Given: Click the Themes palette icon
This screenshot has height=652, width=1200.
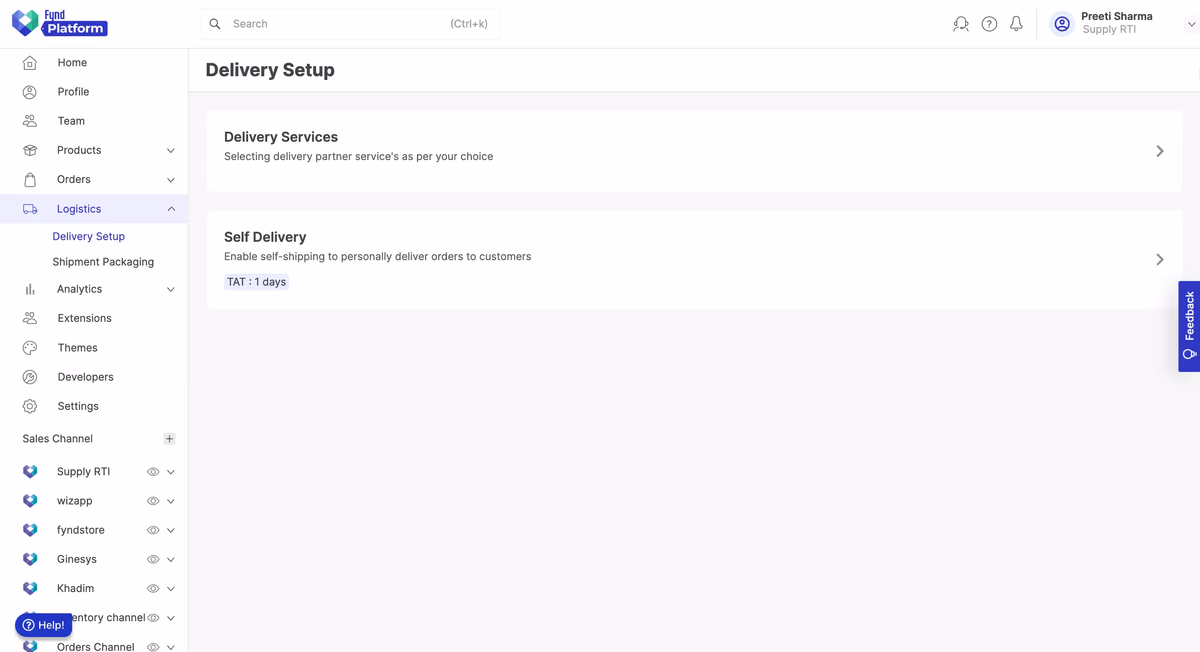Looking at the screenshot, I should pyautogui.click(x=30, y=348).
